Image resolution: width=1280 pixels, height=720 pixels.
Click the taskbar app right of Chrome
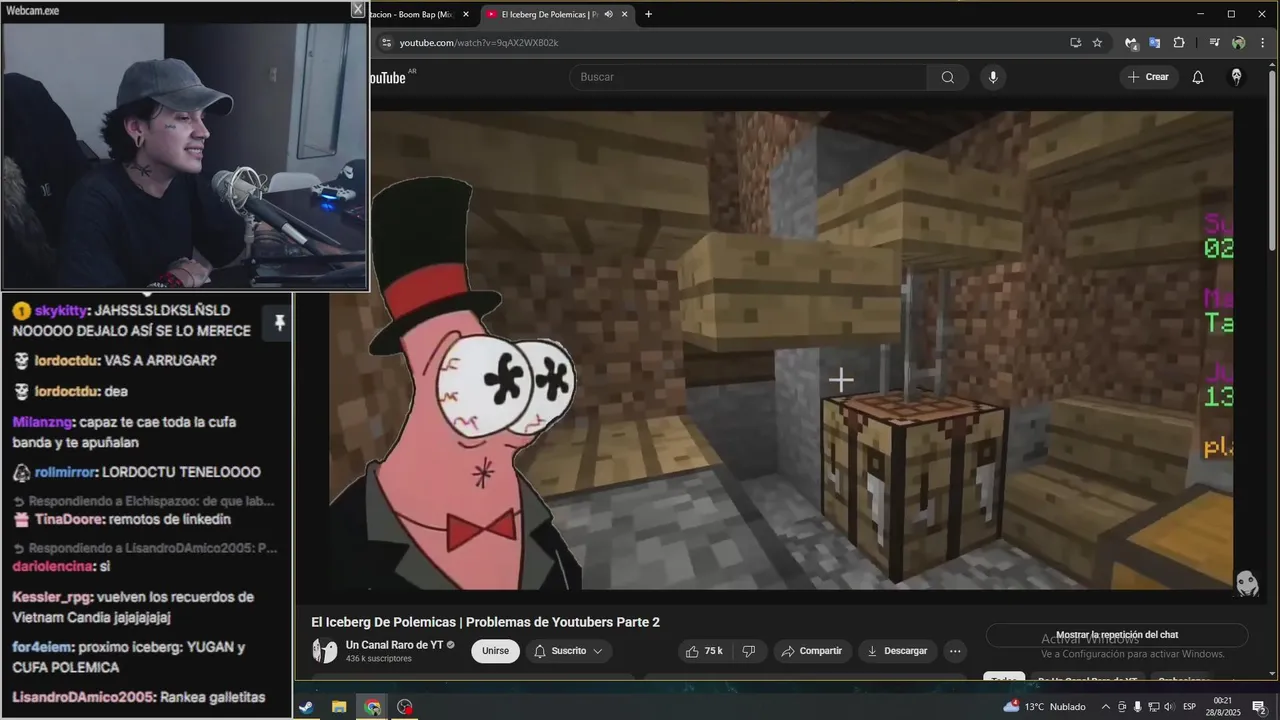click(405, 707)
